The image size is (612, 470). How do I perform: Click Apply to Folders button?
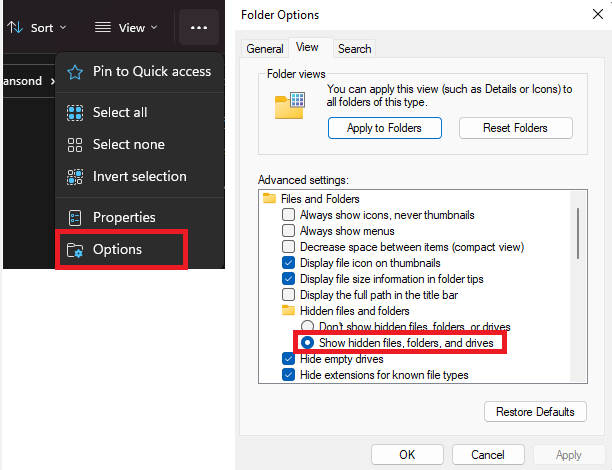(384, 128)
